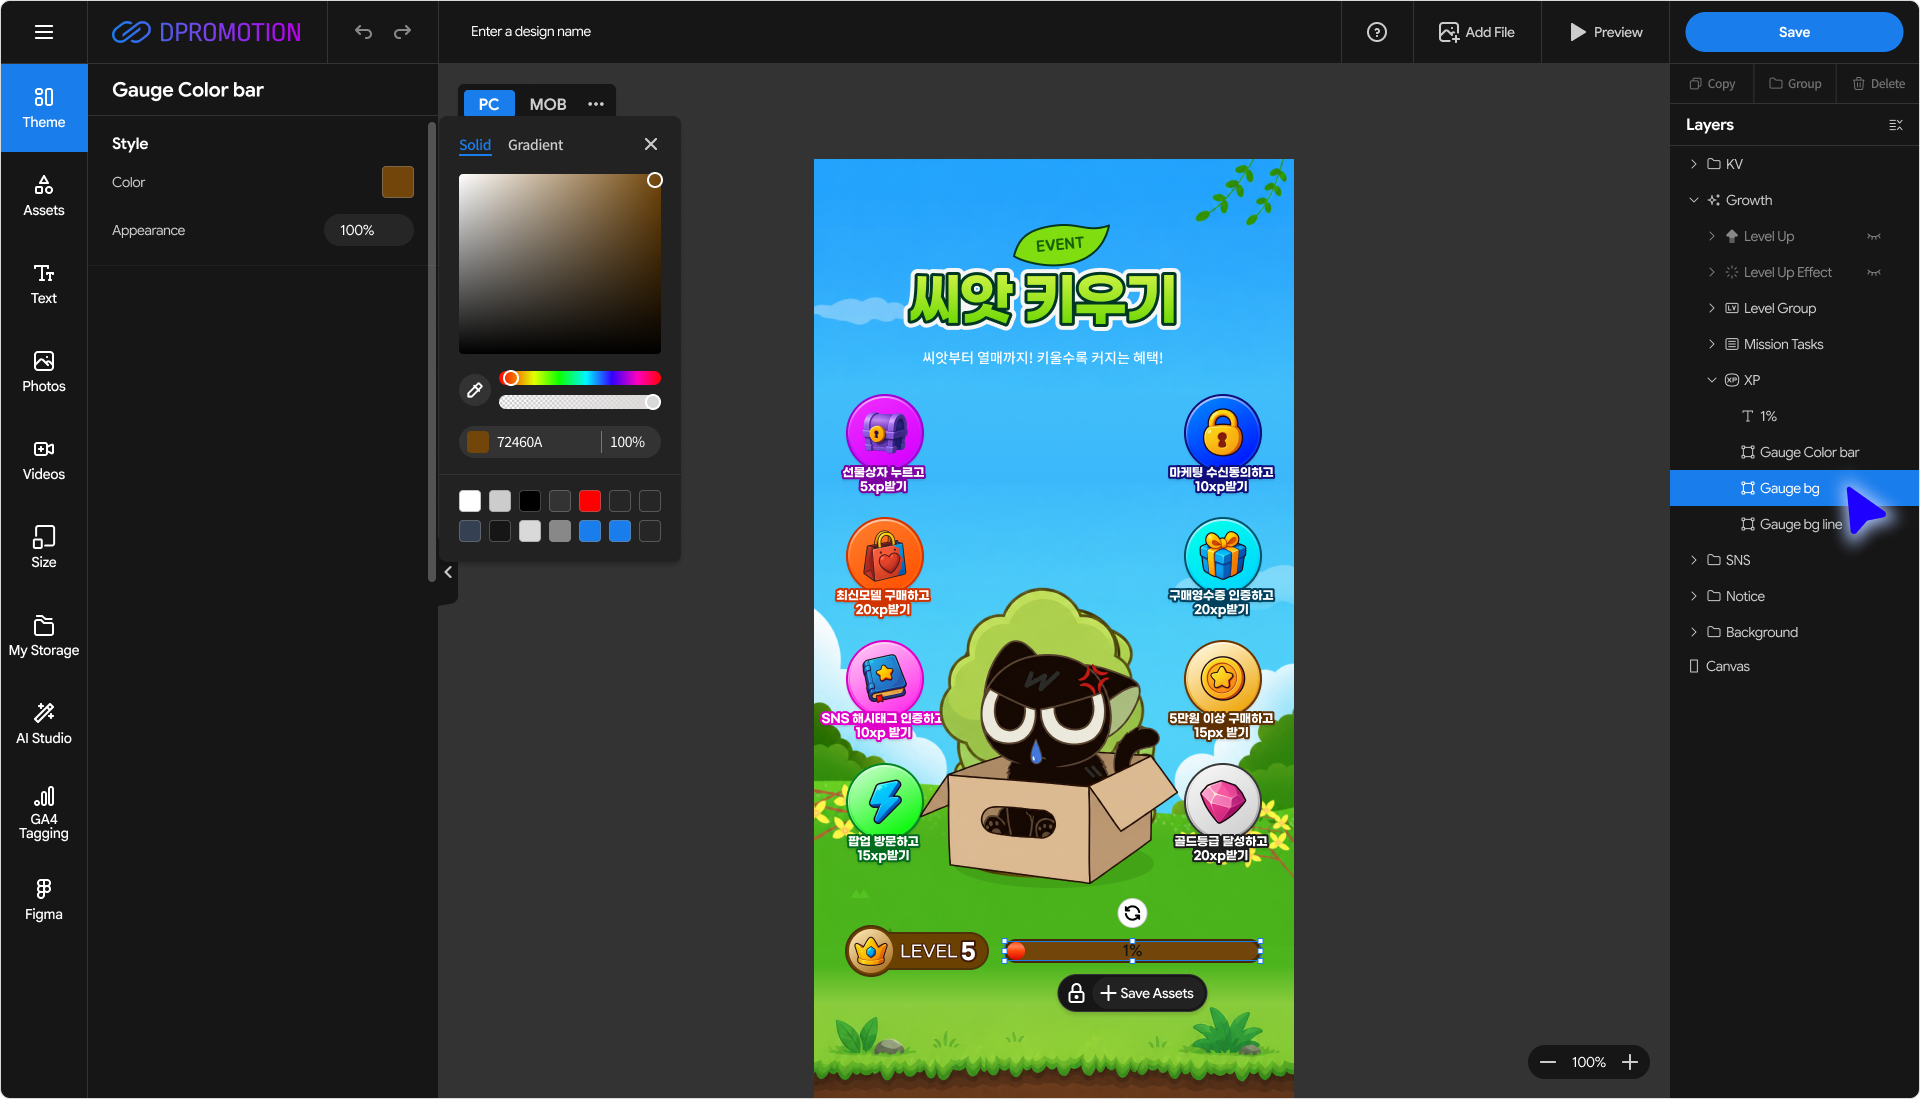Viewport: 1920px width, 1099px height.
Task: Open the Size sidebar panel
Action: [x=44, y=548]
